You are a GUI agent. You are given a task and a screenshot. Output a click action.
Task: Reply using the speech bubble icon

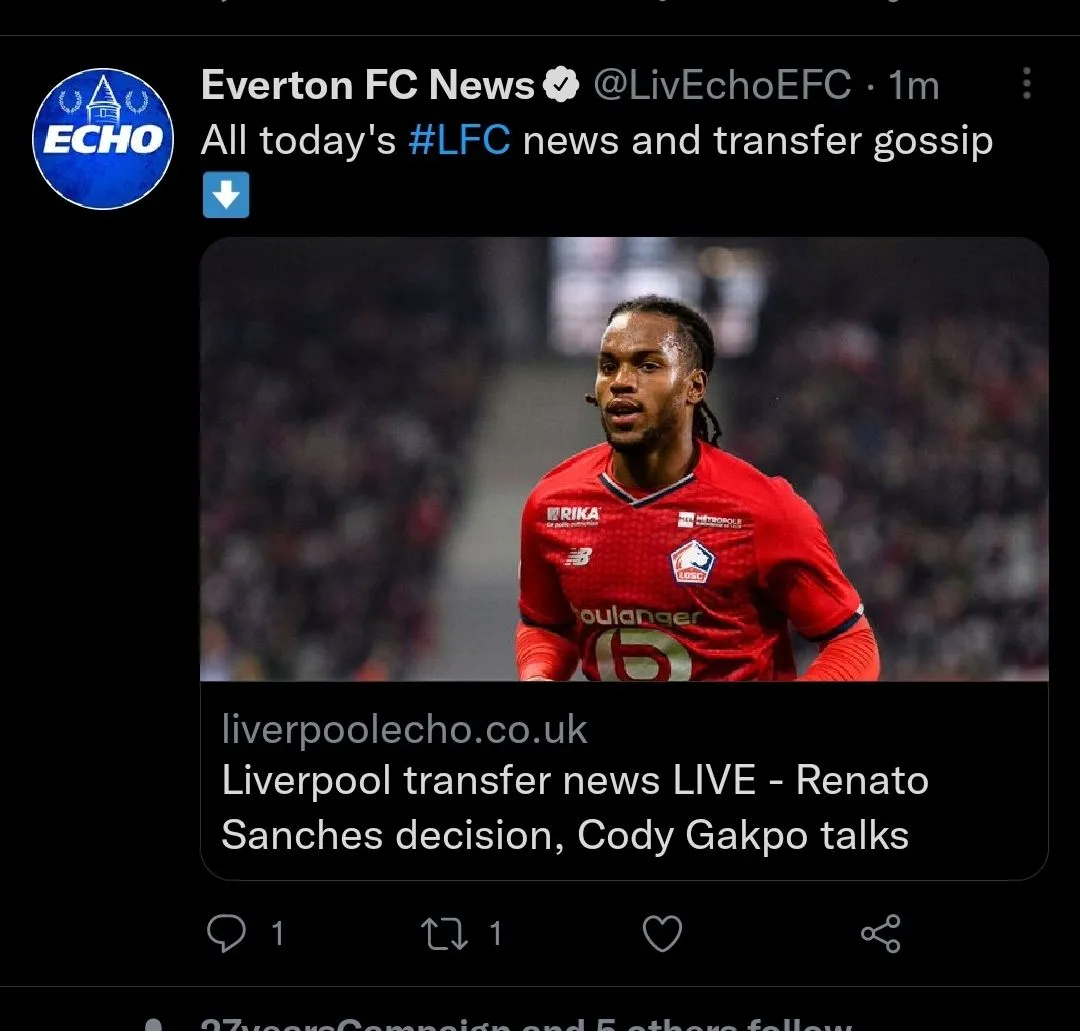(226, 934)
